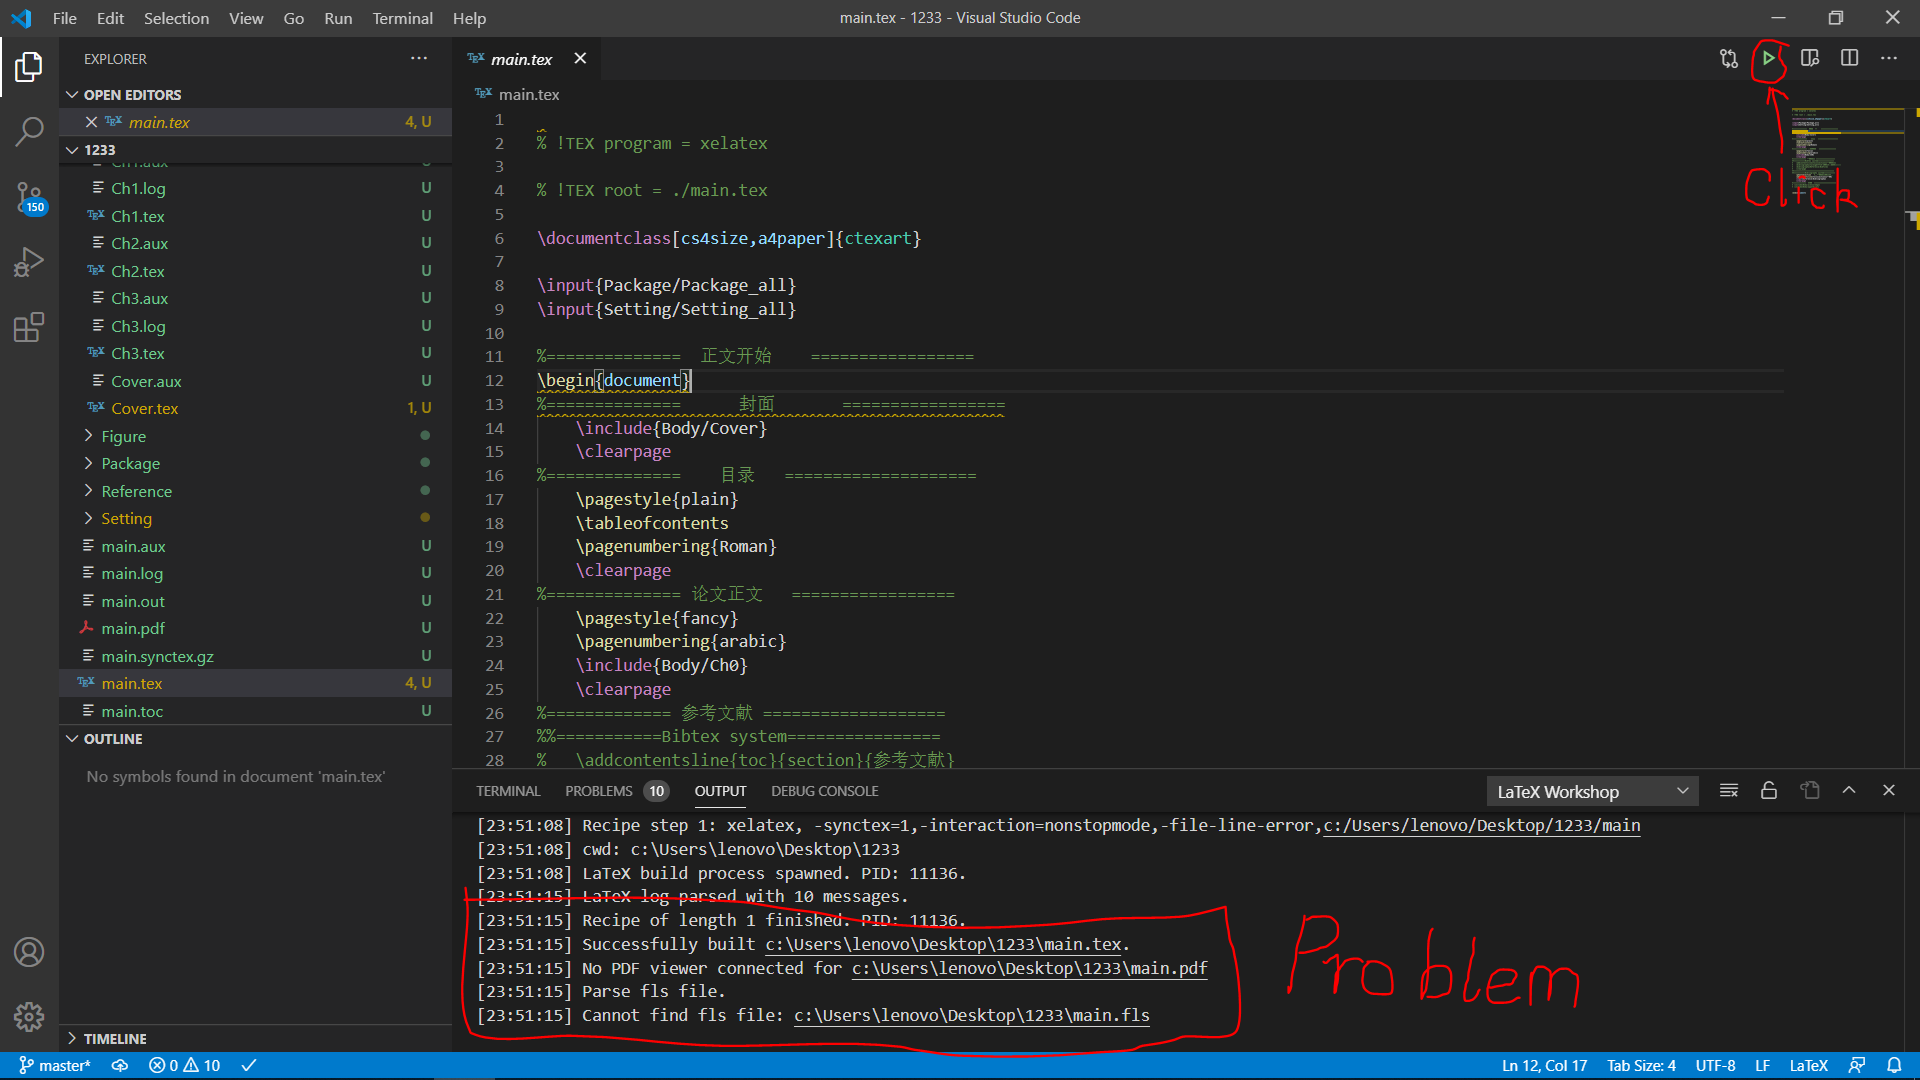
Task: Open Explorer panel more actions ellipsis
Action: pos(419,58)
